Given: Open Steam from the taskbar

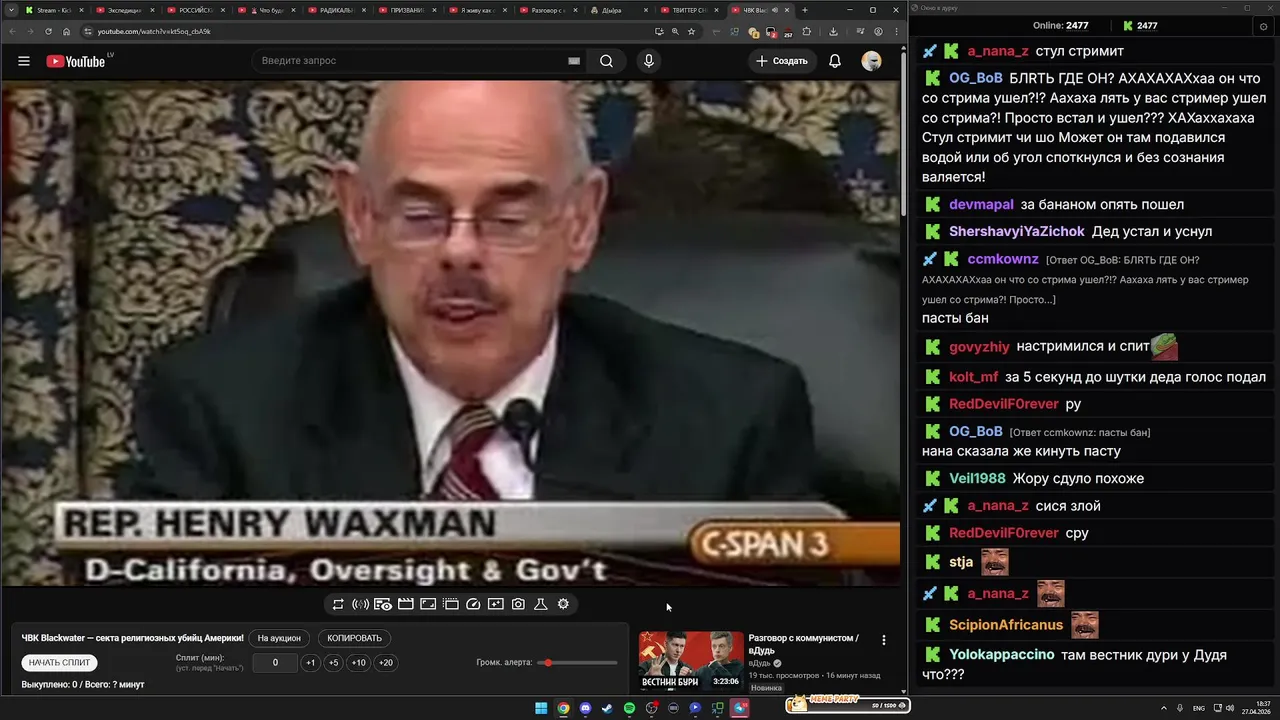Looking at the screenshot, I should coord(607,708).
